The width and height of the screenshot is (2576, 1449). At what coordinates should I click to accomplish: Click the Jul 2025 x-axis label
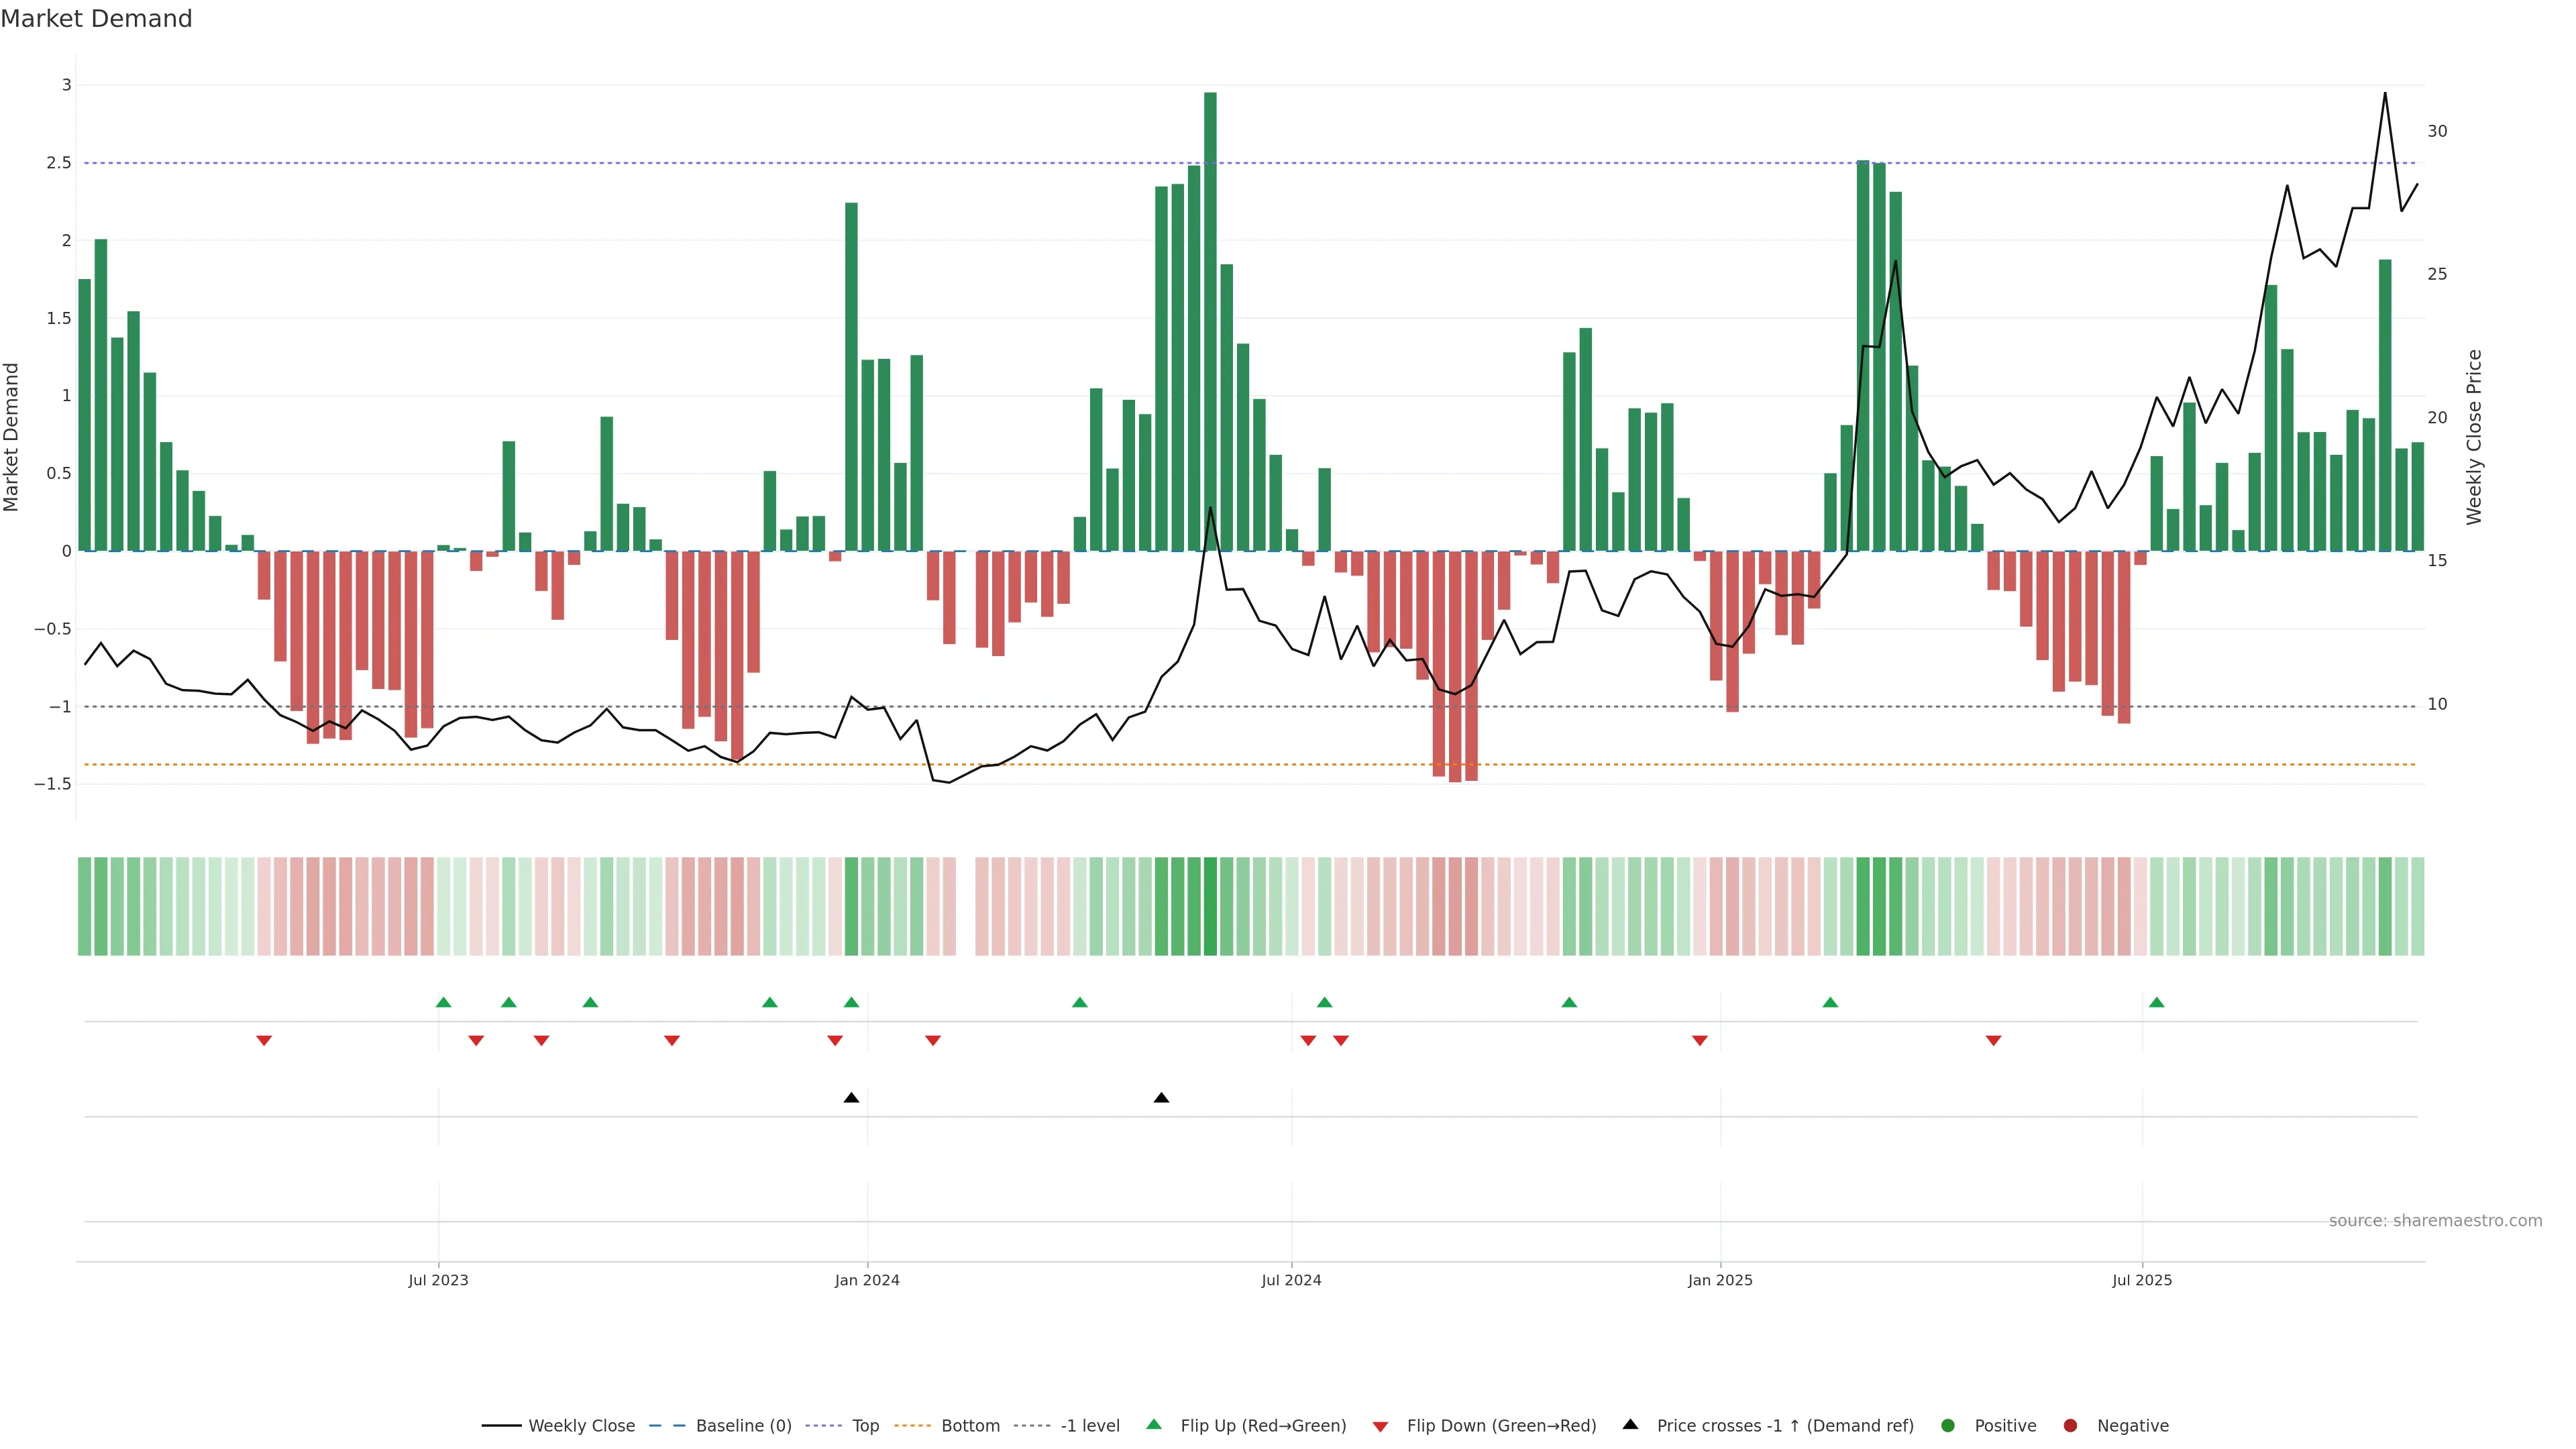click(2141, 1280)
